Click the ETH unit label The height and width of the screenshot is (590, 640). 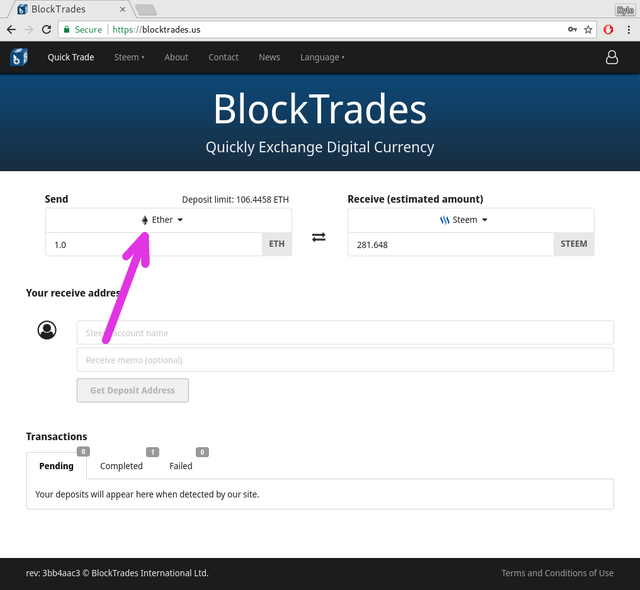click(277, 244)
